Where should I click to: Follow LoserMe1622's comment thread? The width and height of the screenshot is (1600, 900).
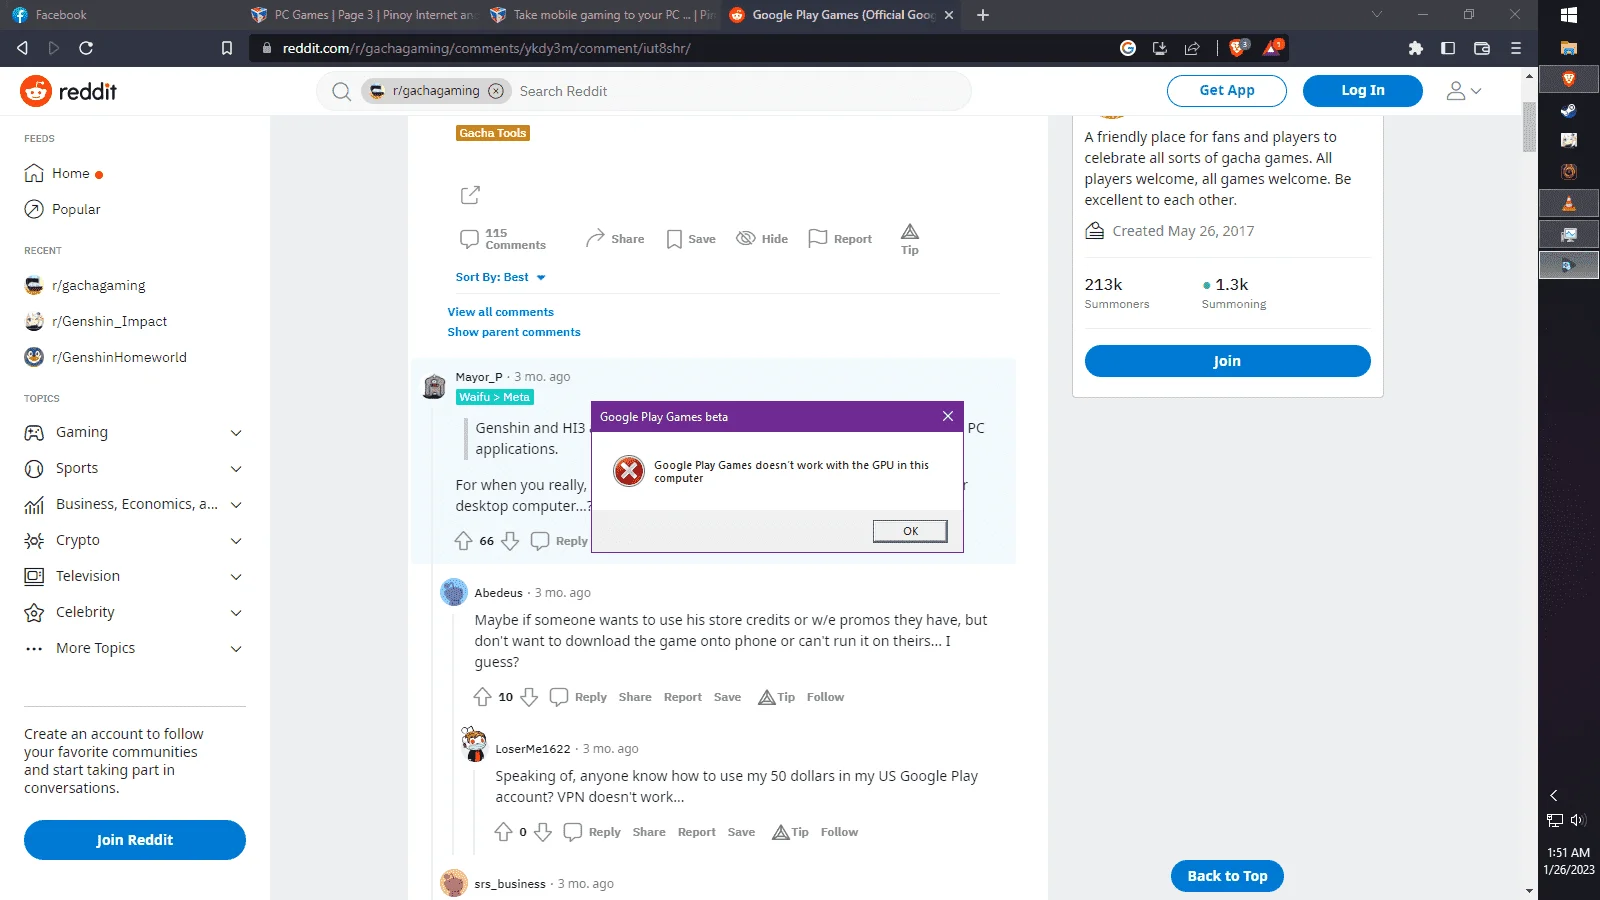839,832
